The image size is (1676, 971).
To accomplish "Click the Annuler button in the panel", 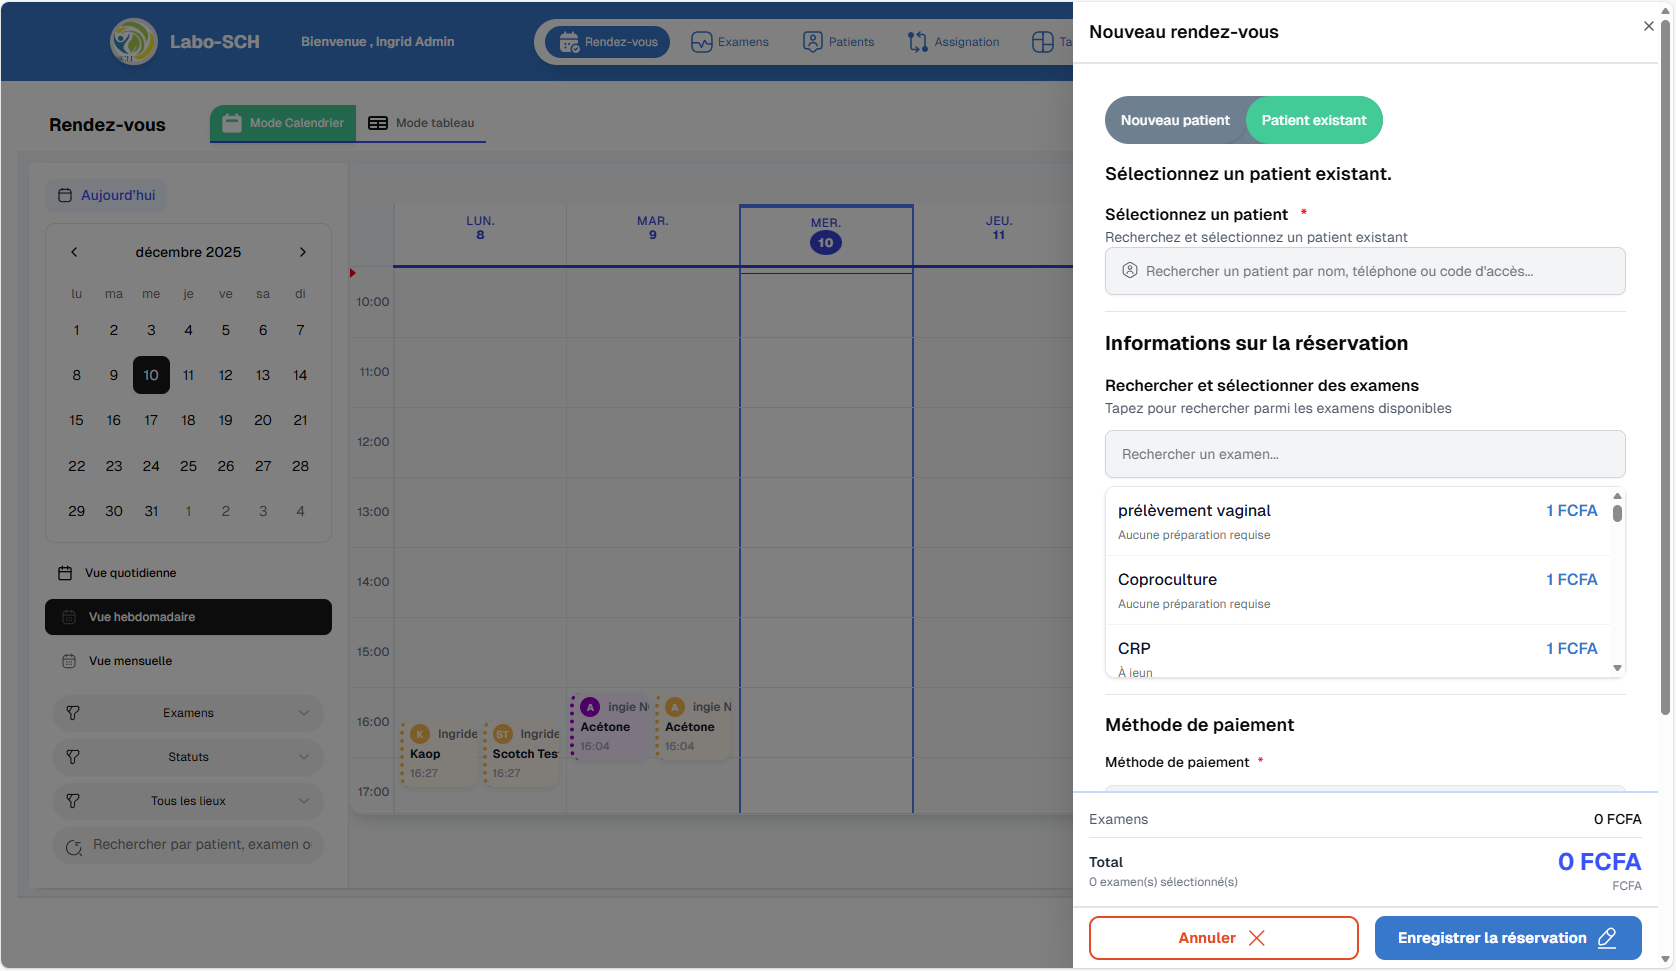I will [x=1223, y=938].
